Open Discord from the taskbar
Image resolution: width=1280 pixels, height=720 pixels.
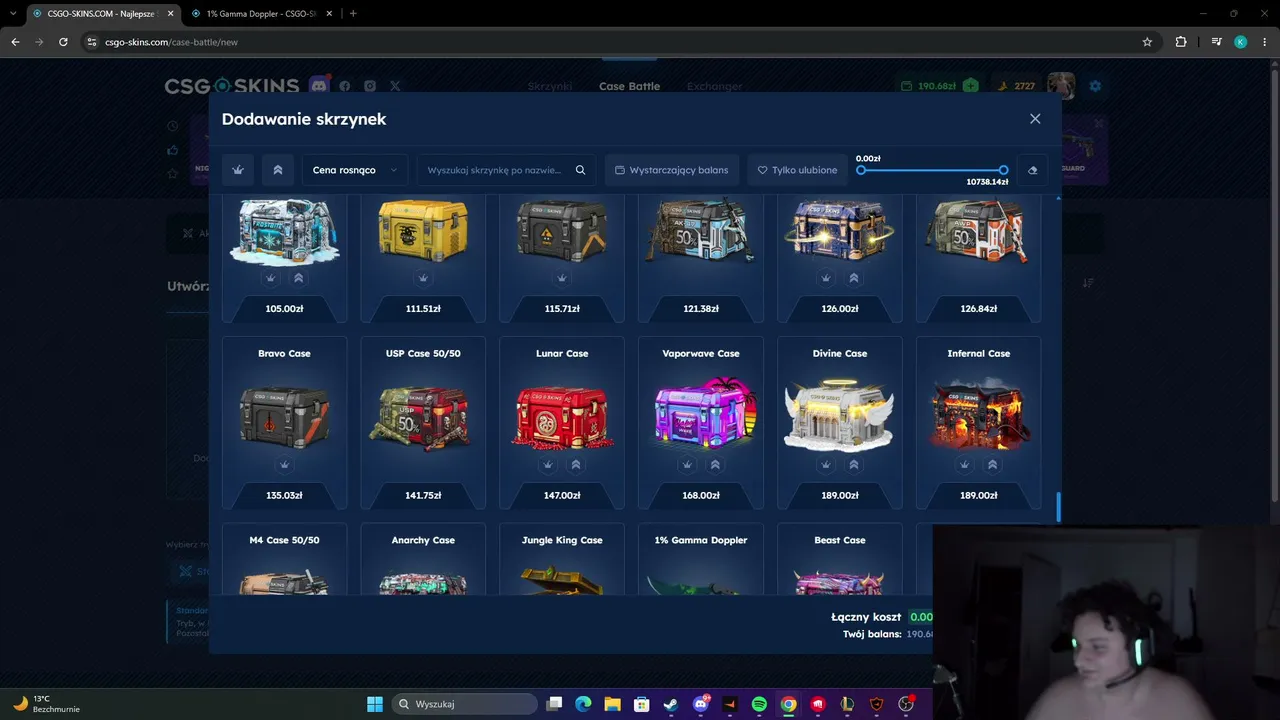(x=700, y=704)
